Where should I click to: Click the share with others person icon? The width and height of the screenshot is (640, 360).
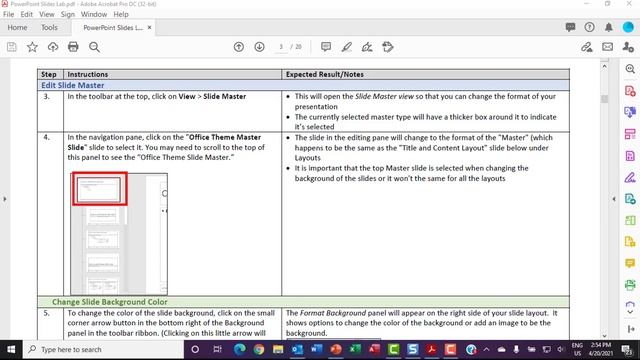point(628,47)
